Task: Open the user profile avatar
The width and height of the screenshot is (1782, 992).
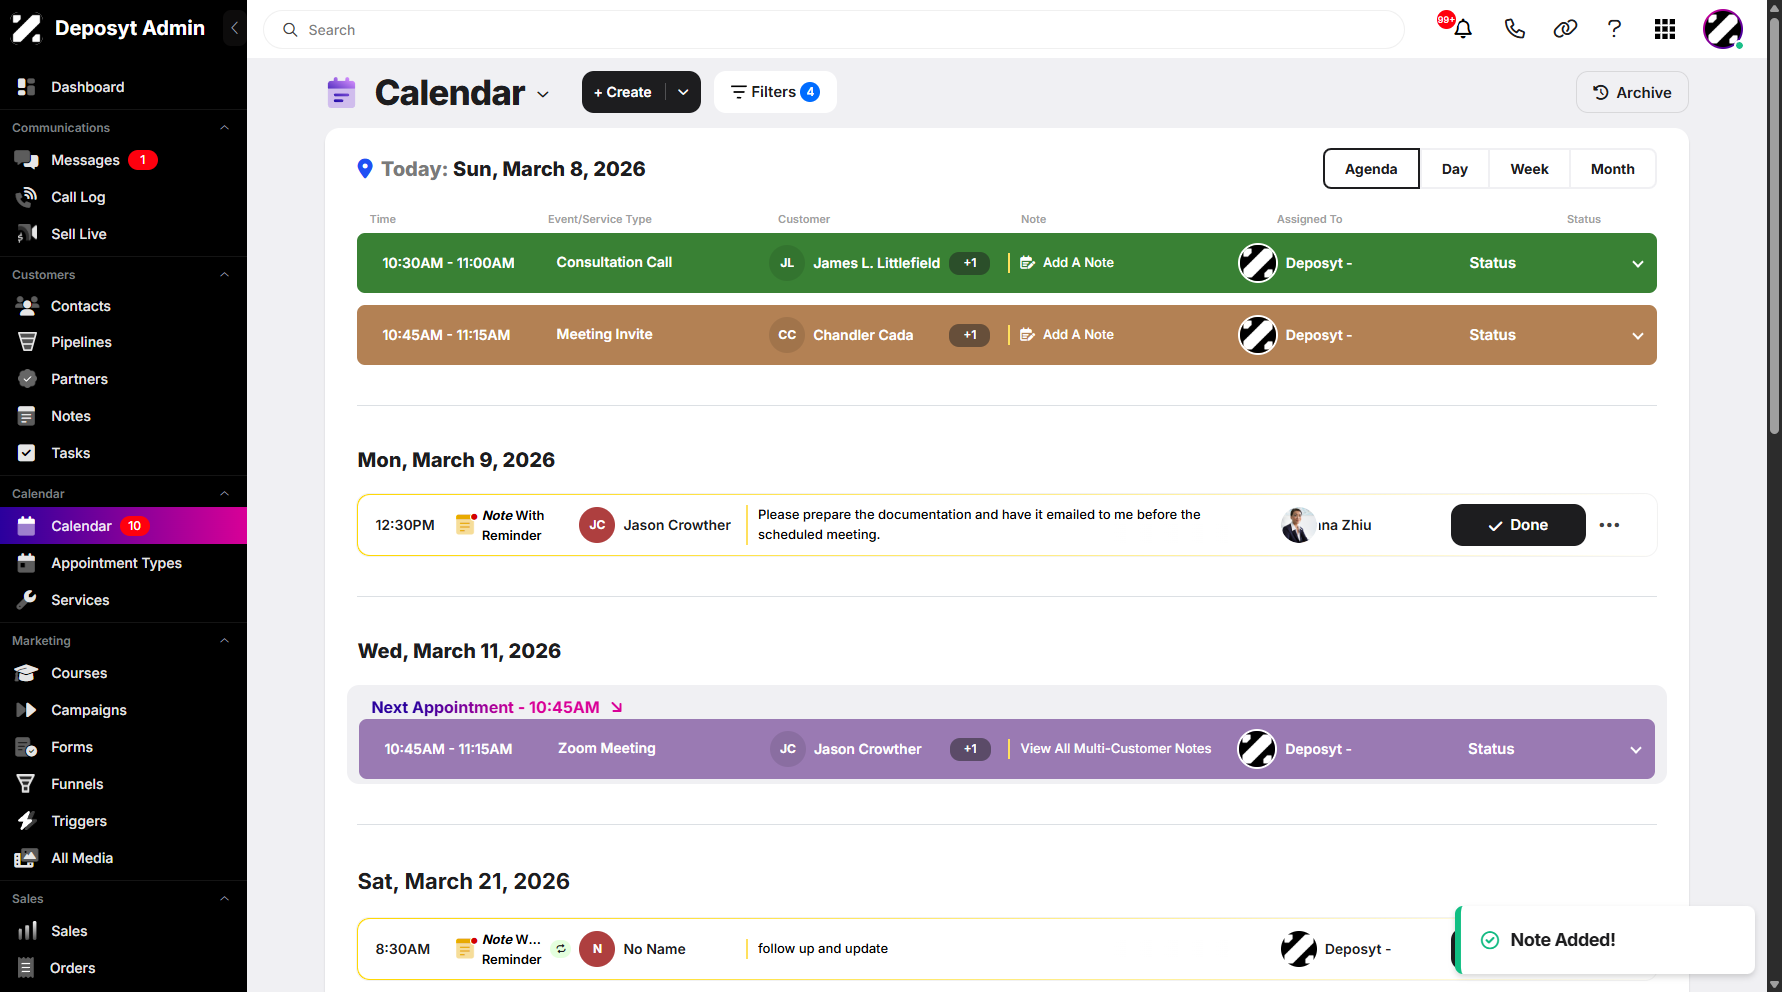Action: tap(1723, 29)
